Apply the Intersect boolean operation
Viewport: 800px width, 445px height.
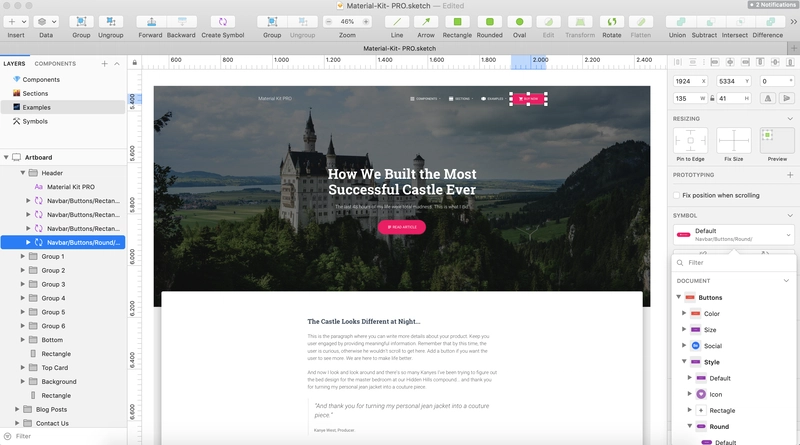(x=740, y=21)
